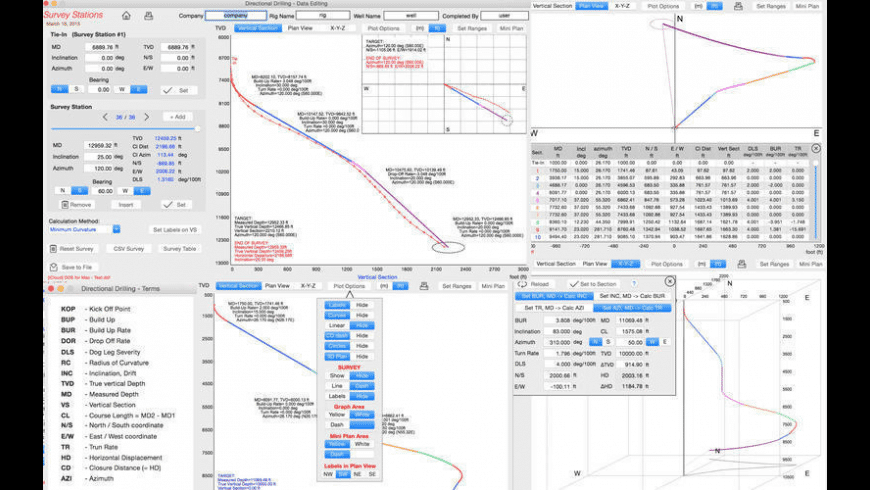Go to the next survey station with the right chevron
The height and width of the screenshot is (490, 870).
point(146,117)
